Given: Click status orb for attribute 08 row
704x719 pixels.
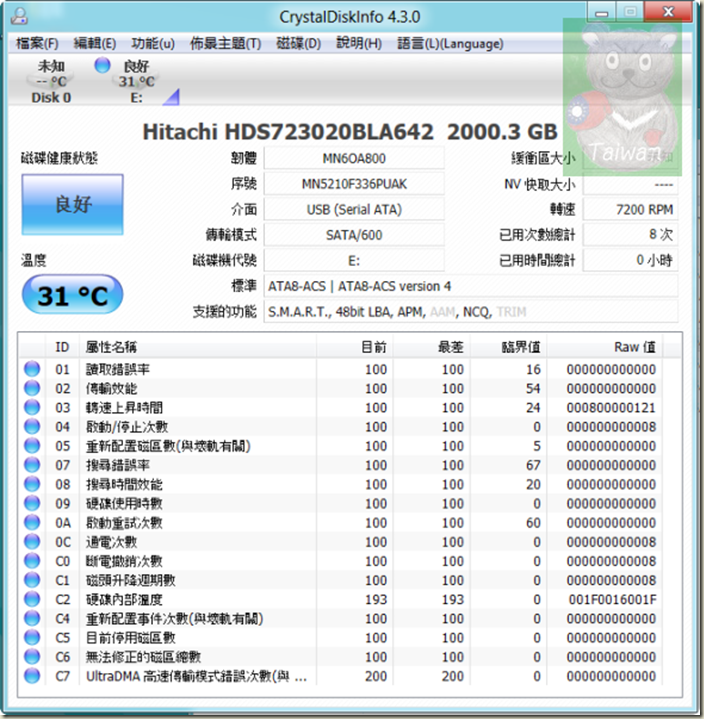Looking at the screenshot, I should pyautogui.click(x=32, y=484).
